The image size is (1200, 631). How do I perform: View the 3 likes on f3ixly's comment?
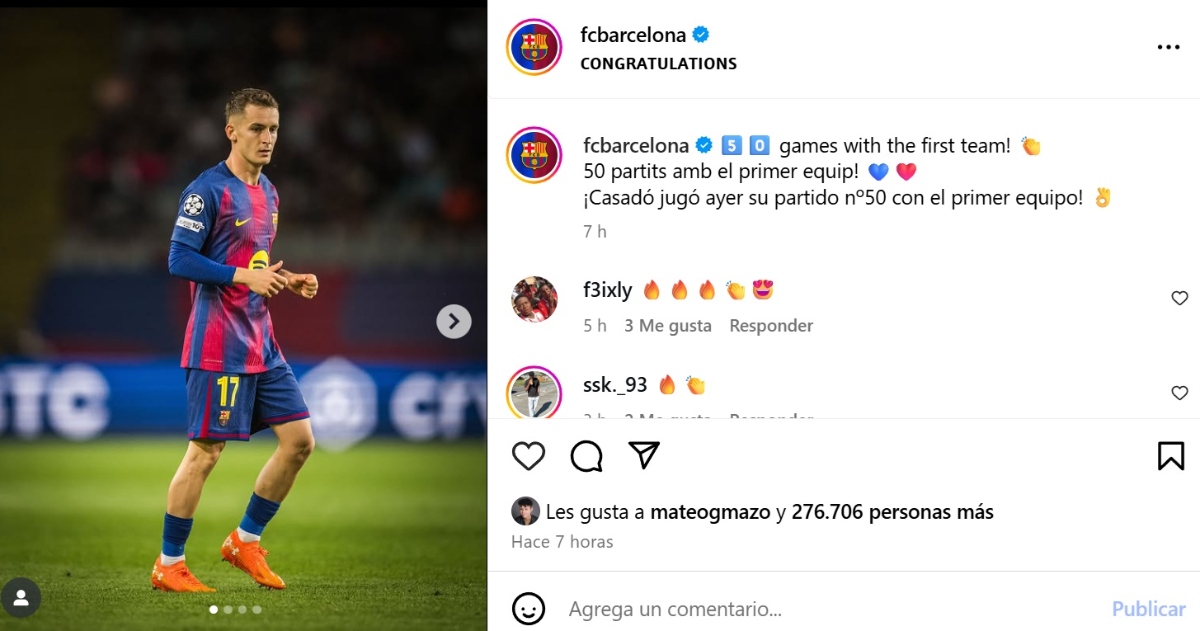click(668, 325)
